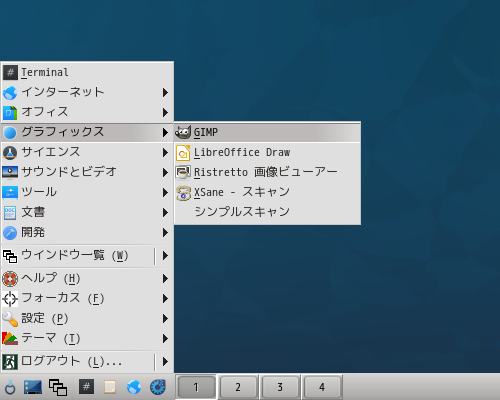
Task: Launch web browser globe in taskbar
Action: [134, 387]
